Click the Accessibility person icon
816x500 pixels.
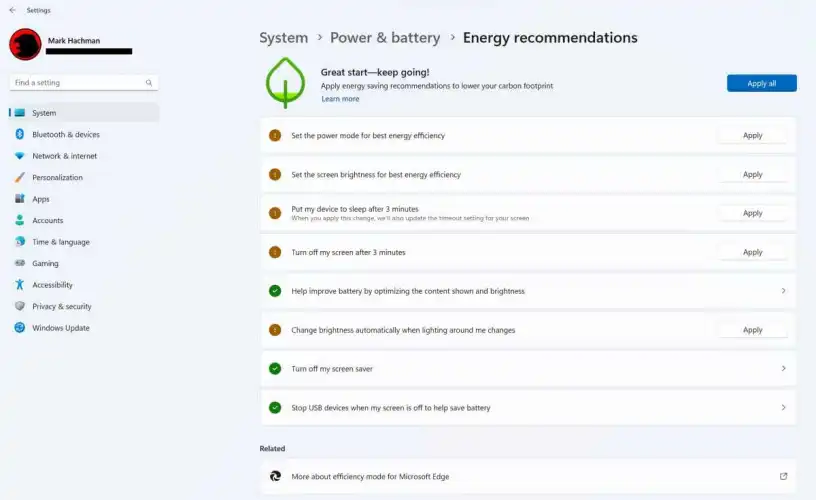(x=19, y=285)
